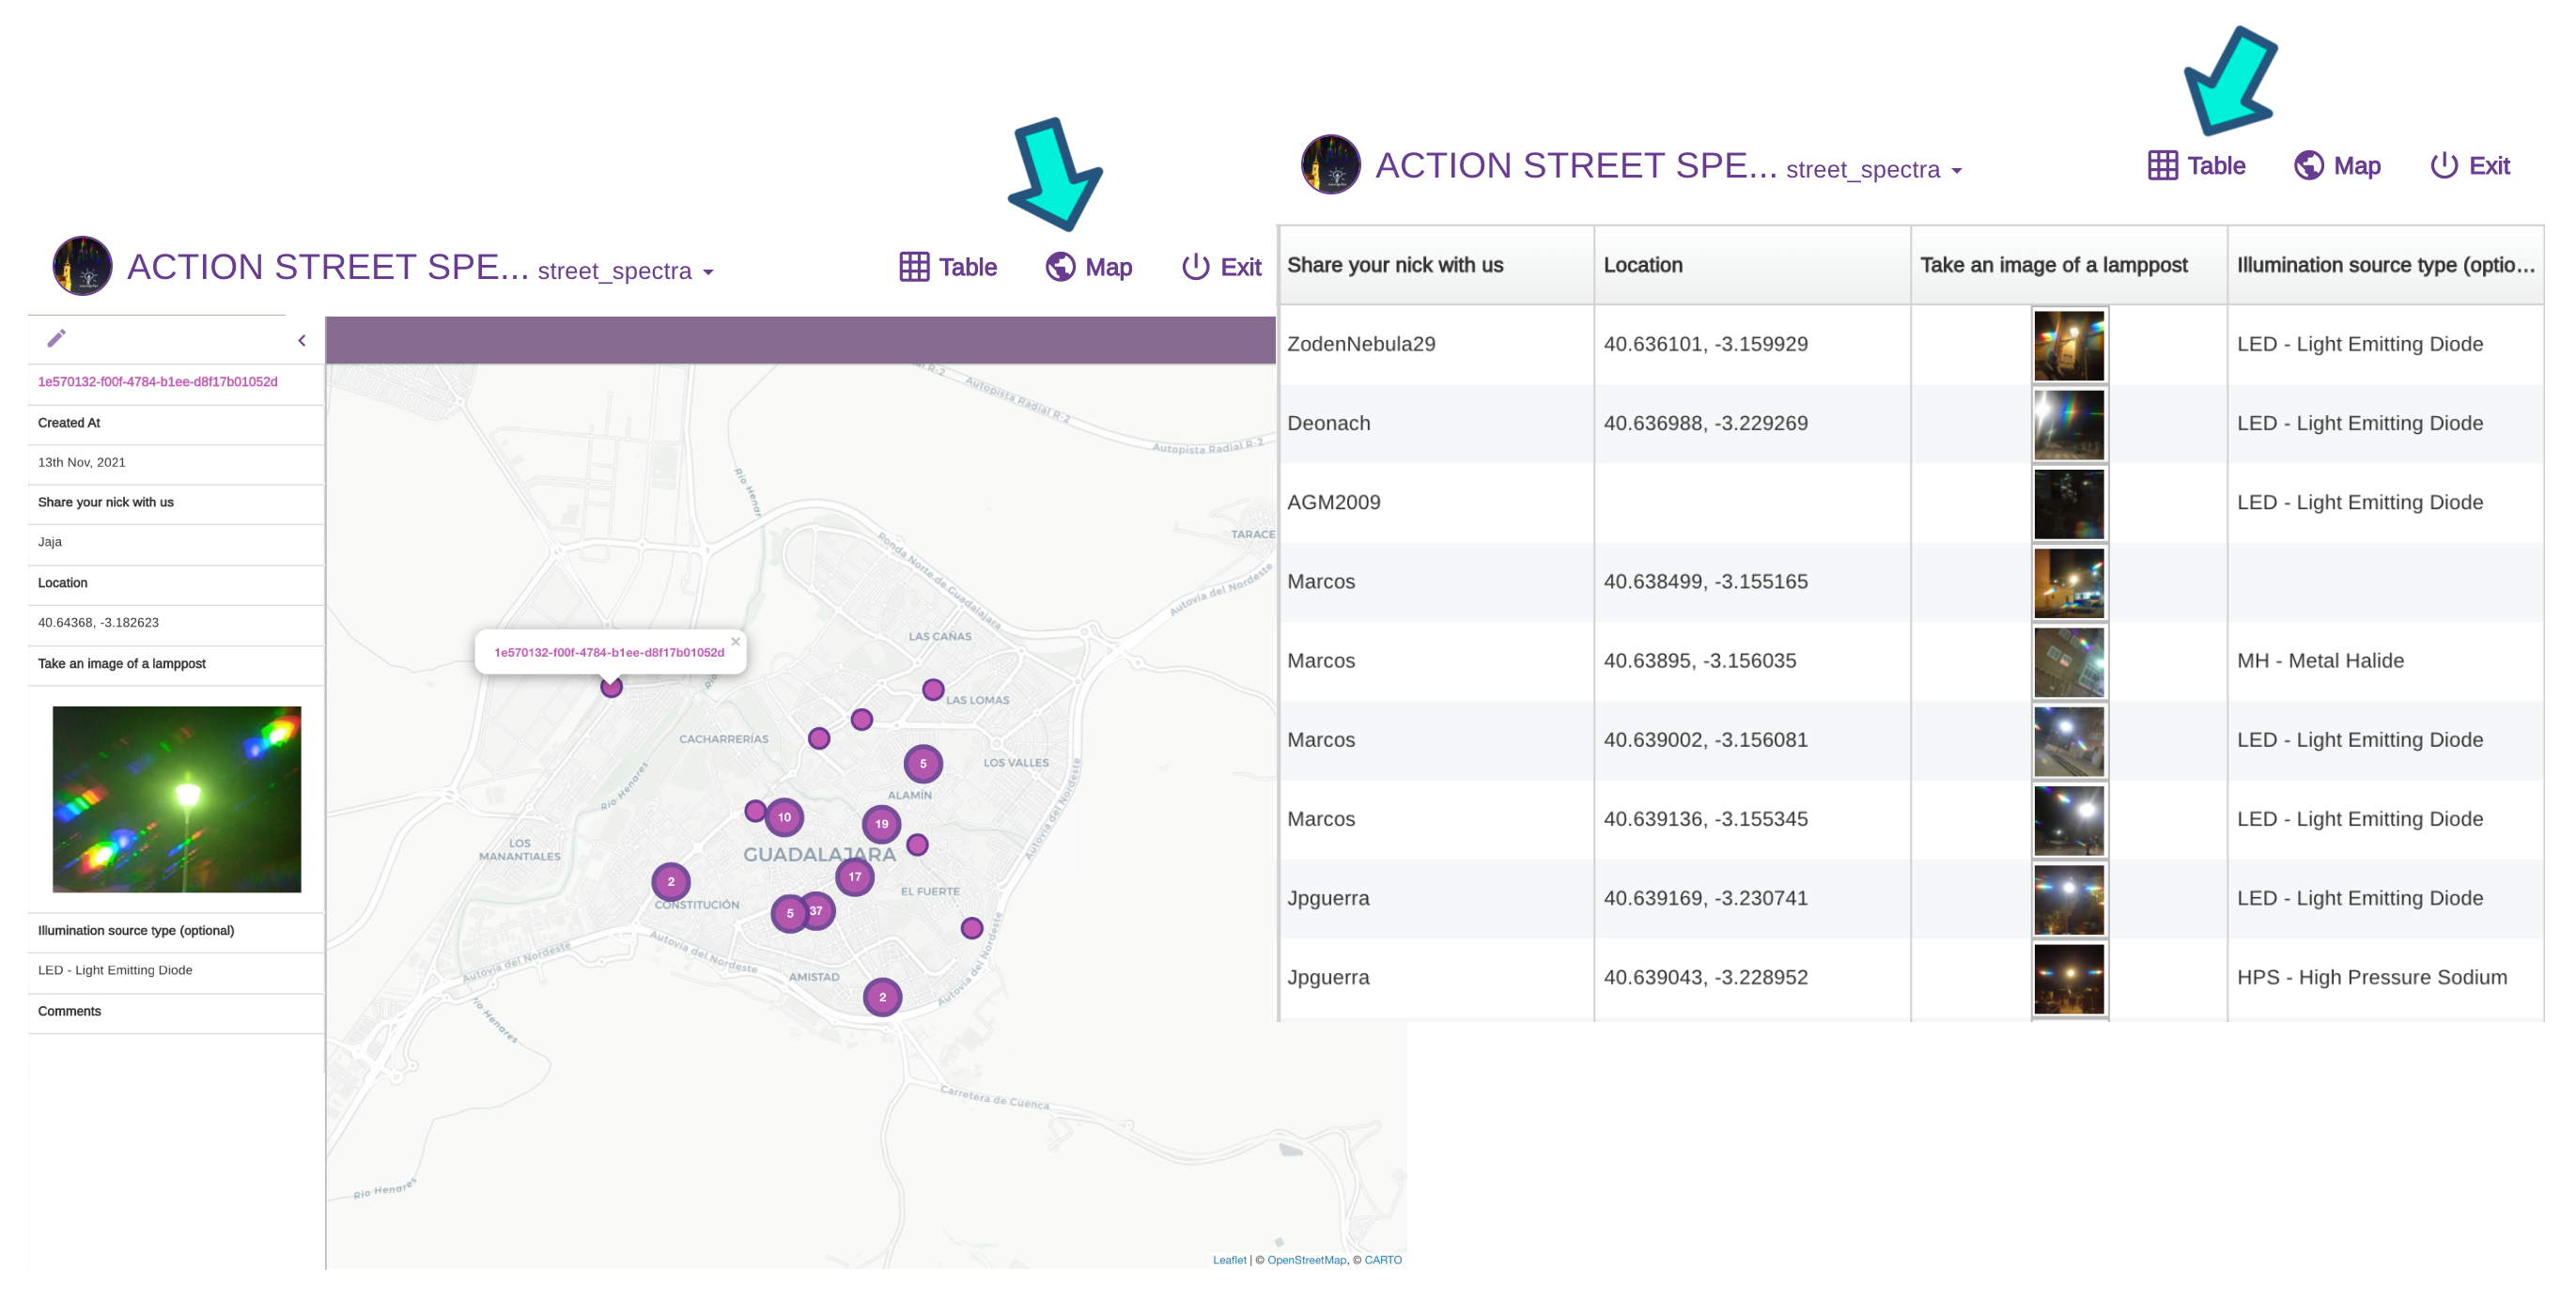Viewport: 2576px width, 1302px height.
Task: Click Map globe icon in right window
Action: (x=2308, y=166)
